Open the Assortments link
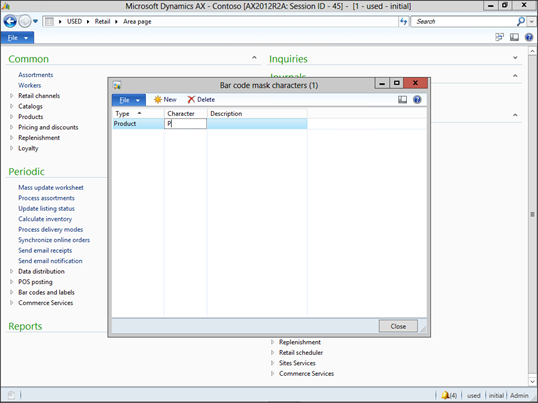This screenshot has height=403, width=538. (x=36, y=75)
